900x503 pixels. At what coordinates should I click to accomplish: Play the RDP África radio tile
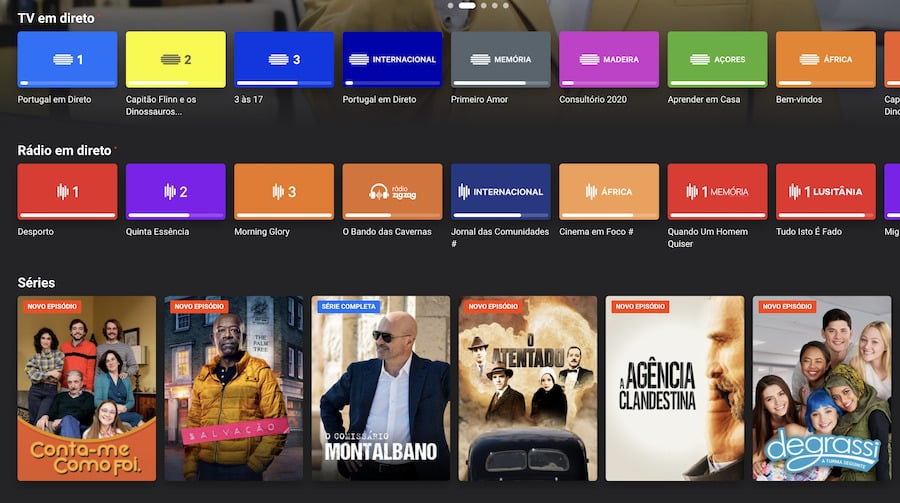point(609,192)
